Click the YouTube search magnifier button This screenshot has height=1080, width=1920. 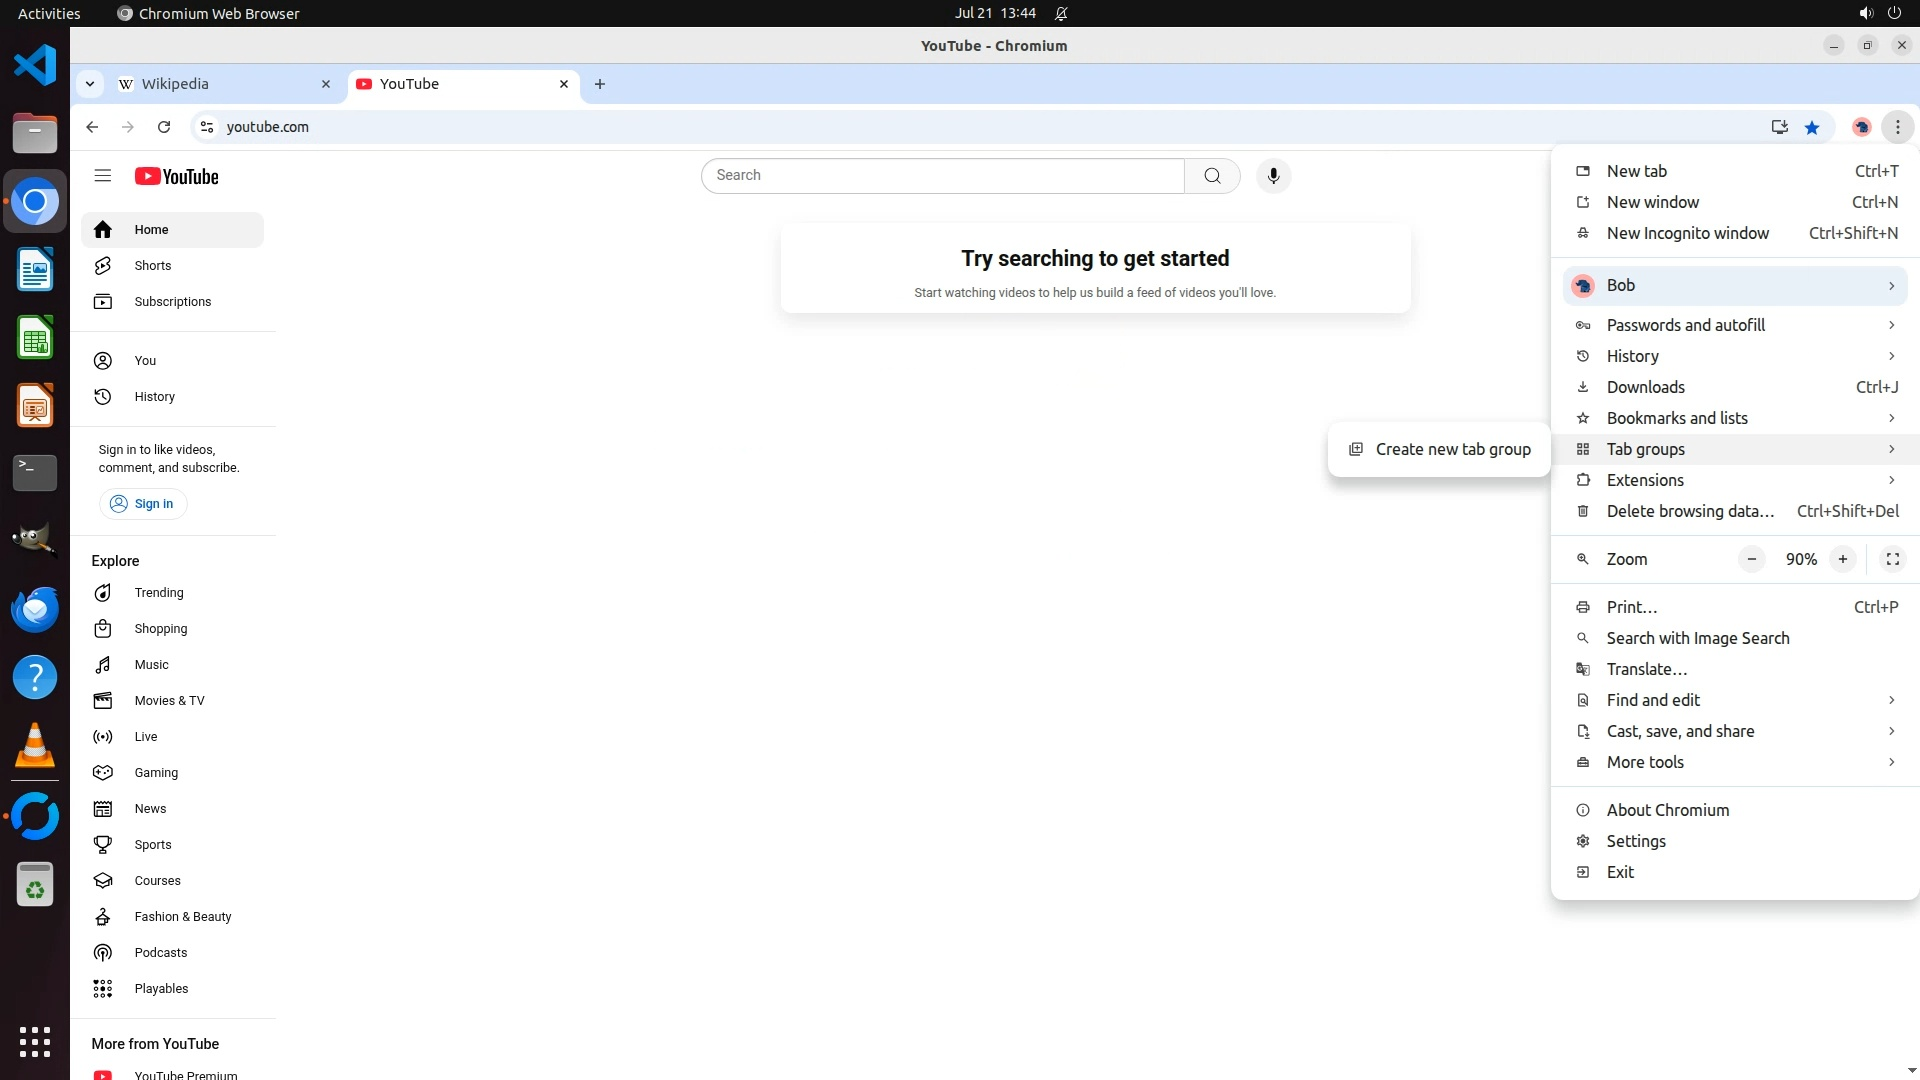[x=1212, y=176]
